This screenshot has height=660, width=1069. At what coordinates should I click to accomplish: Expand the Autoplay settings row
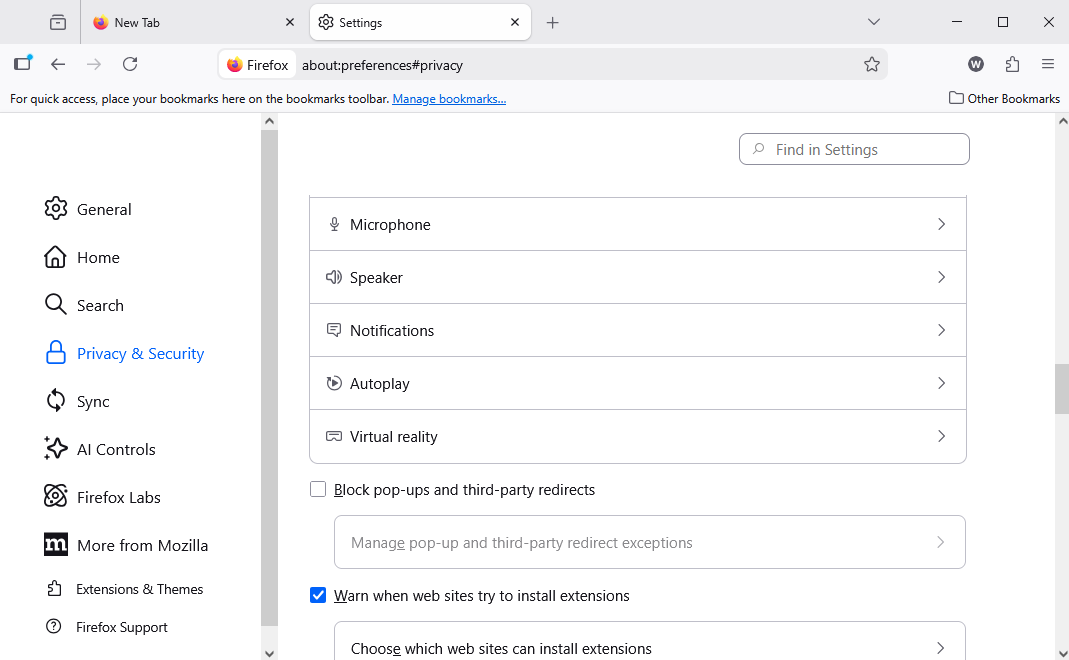point(637,383)
